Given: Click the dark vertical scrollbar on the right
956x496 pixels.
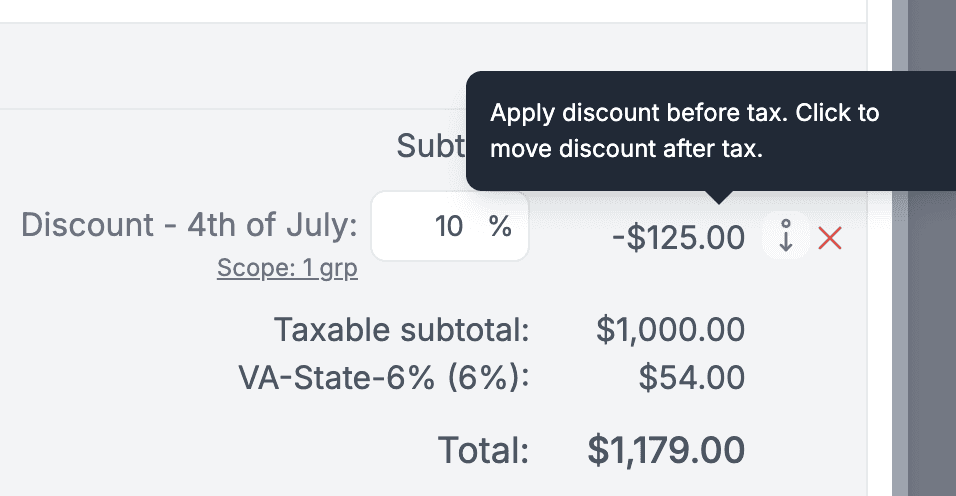Looking at the screenshot, I should [x=932, y=250].
